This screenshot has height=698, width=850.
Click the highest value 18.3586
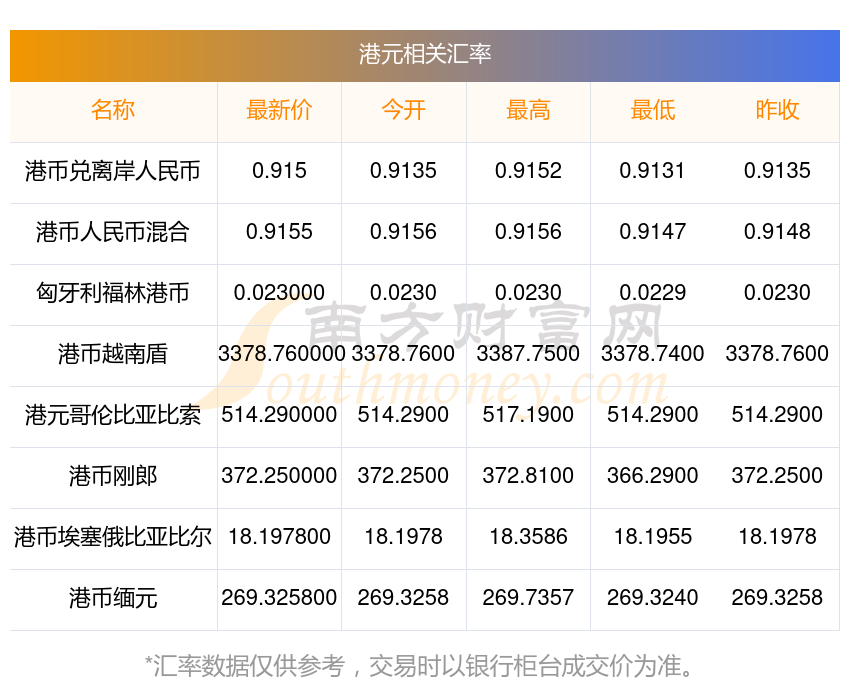tap(528, 537)
